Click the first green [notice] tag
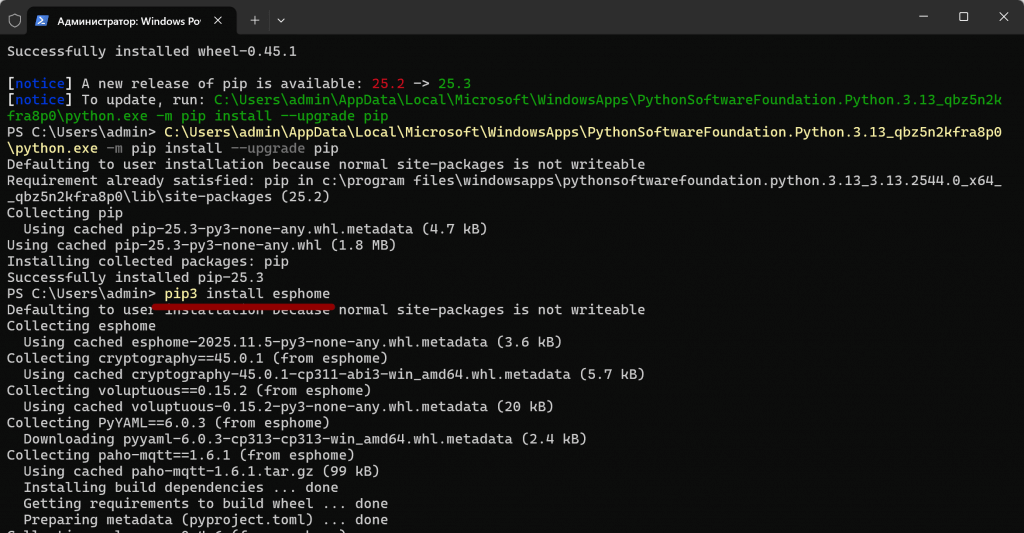 coord(38,83)
